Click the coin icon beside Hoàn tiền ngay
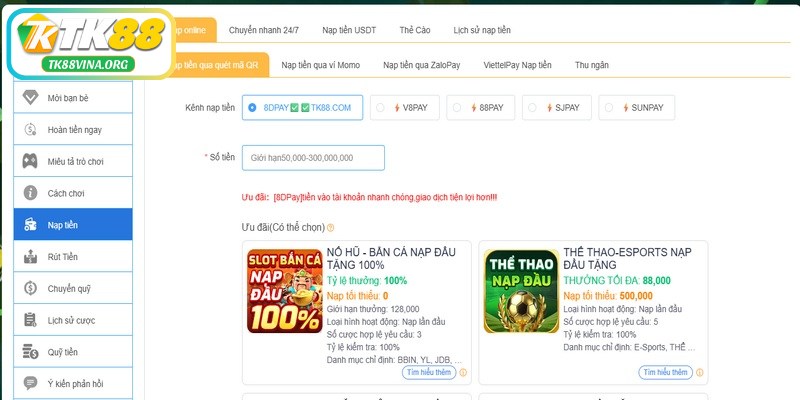The width and height of the screenshot is (800, 400). (x=31, y=130)
